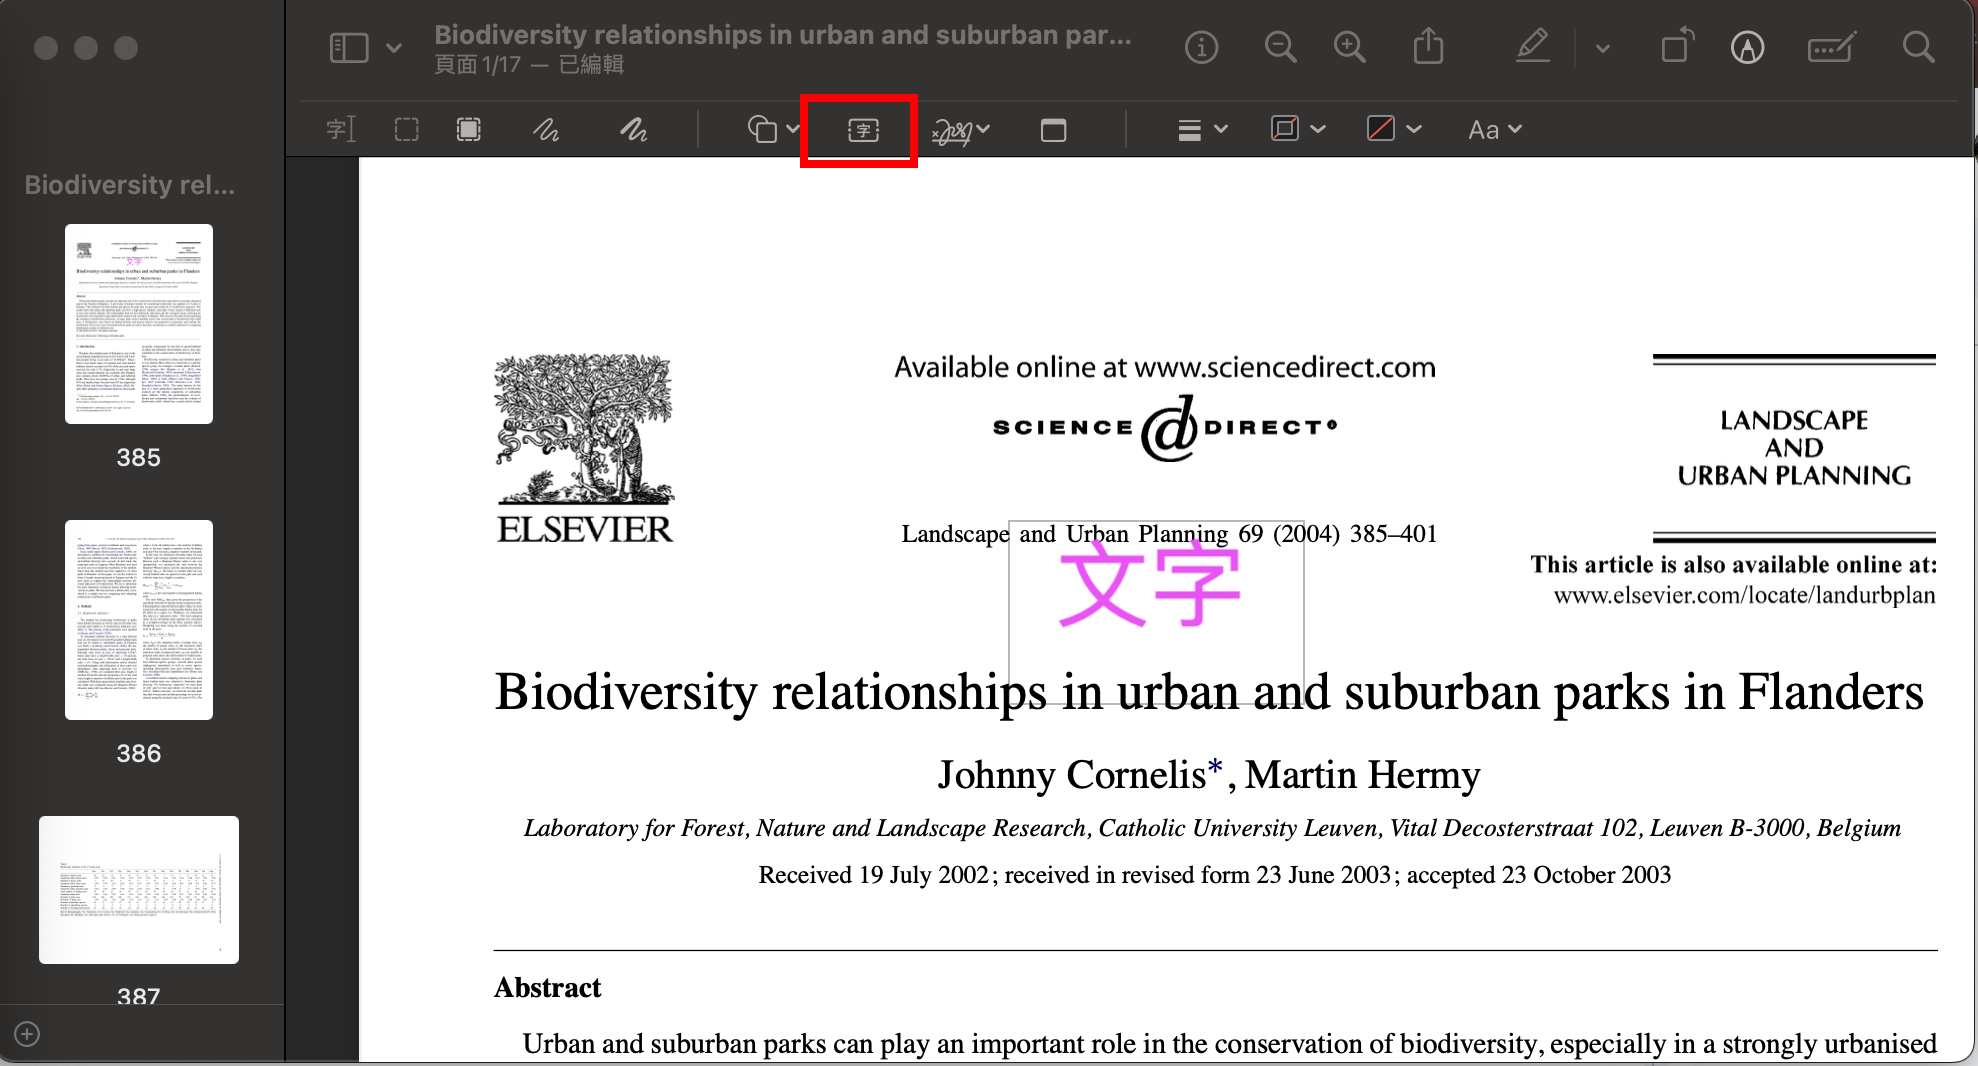Open the Signature dropdown
The width and height of the screenshot is (1978, 1066).
point(960,130)
